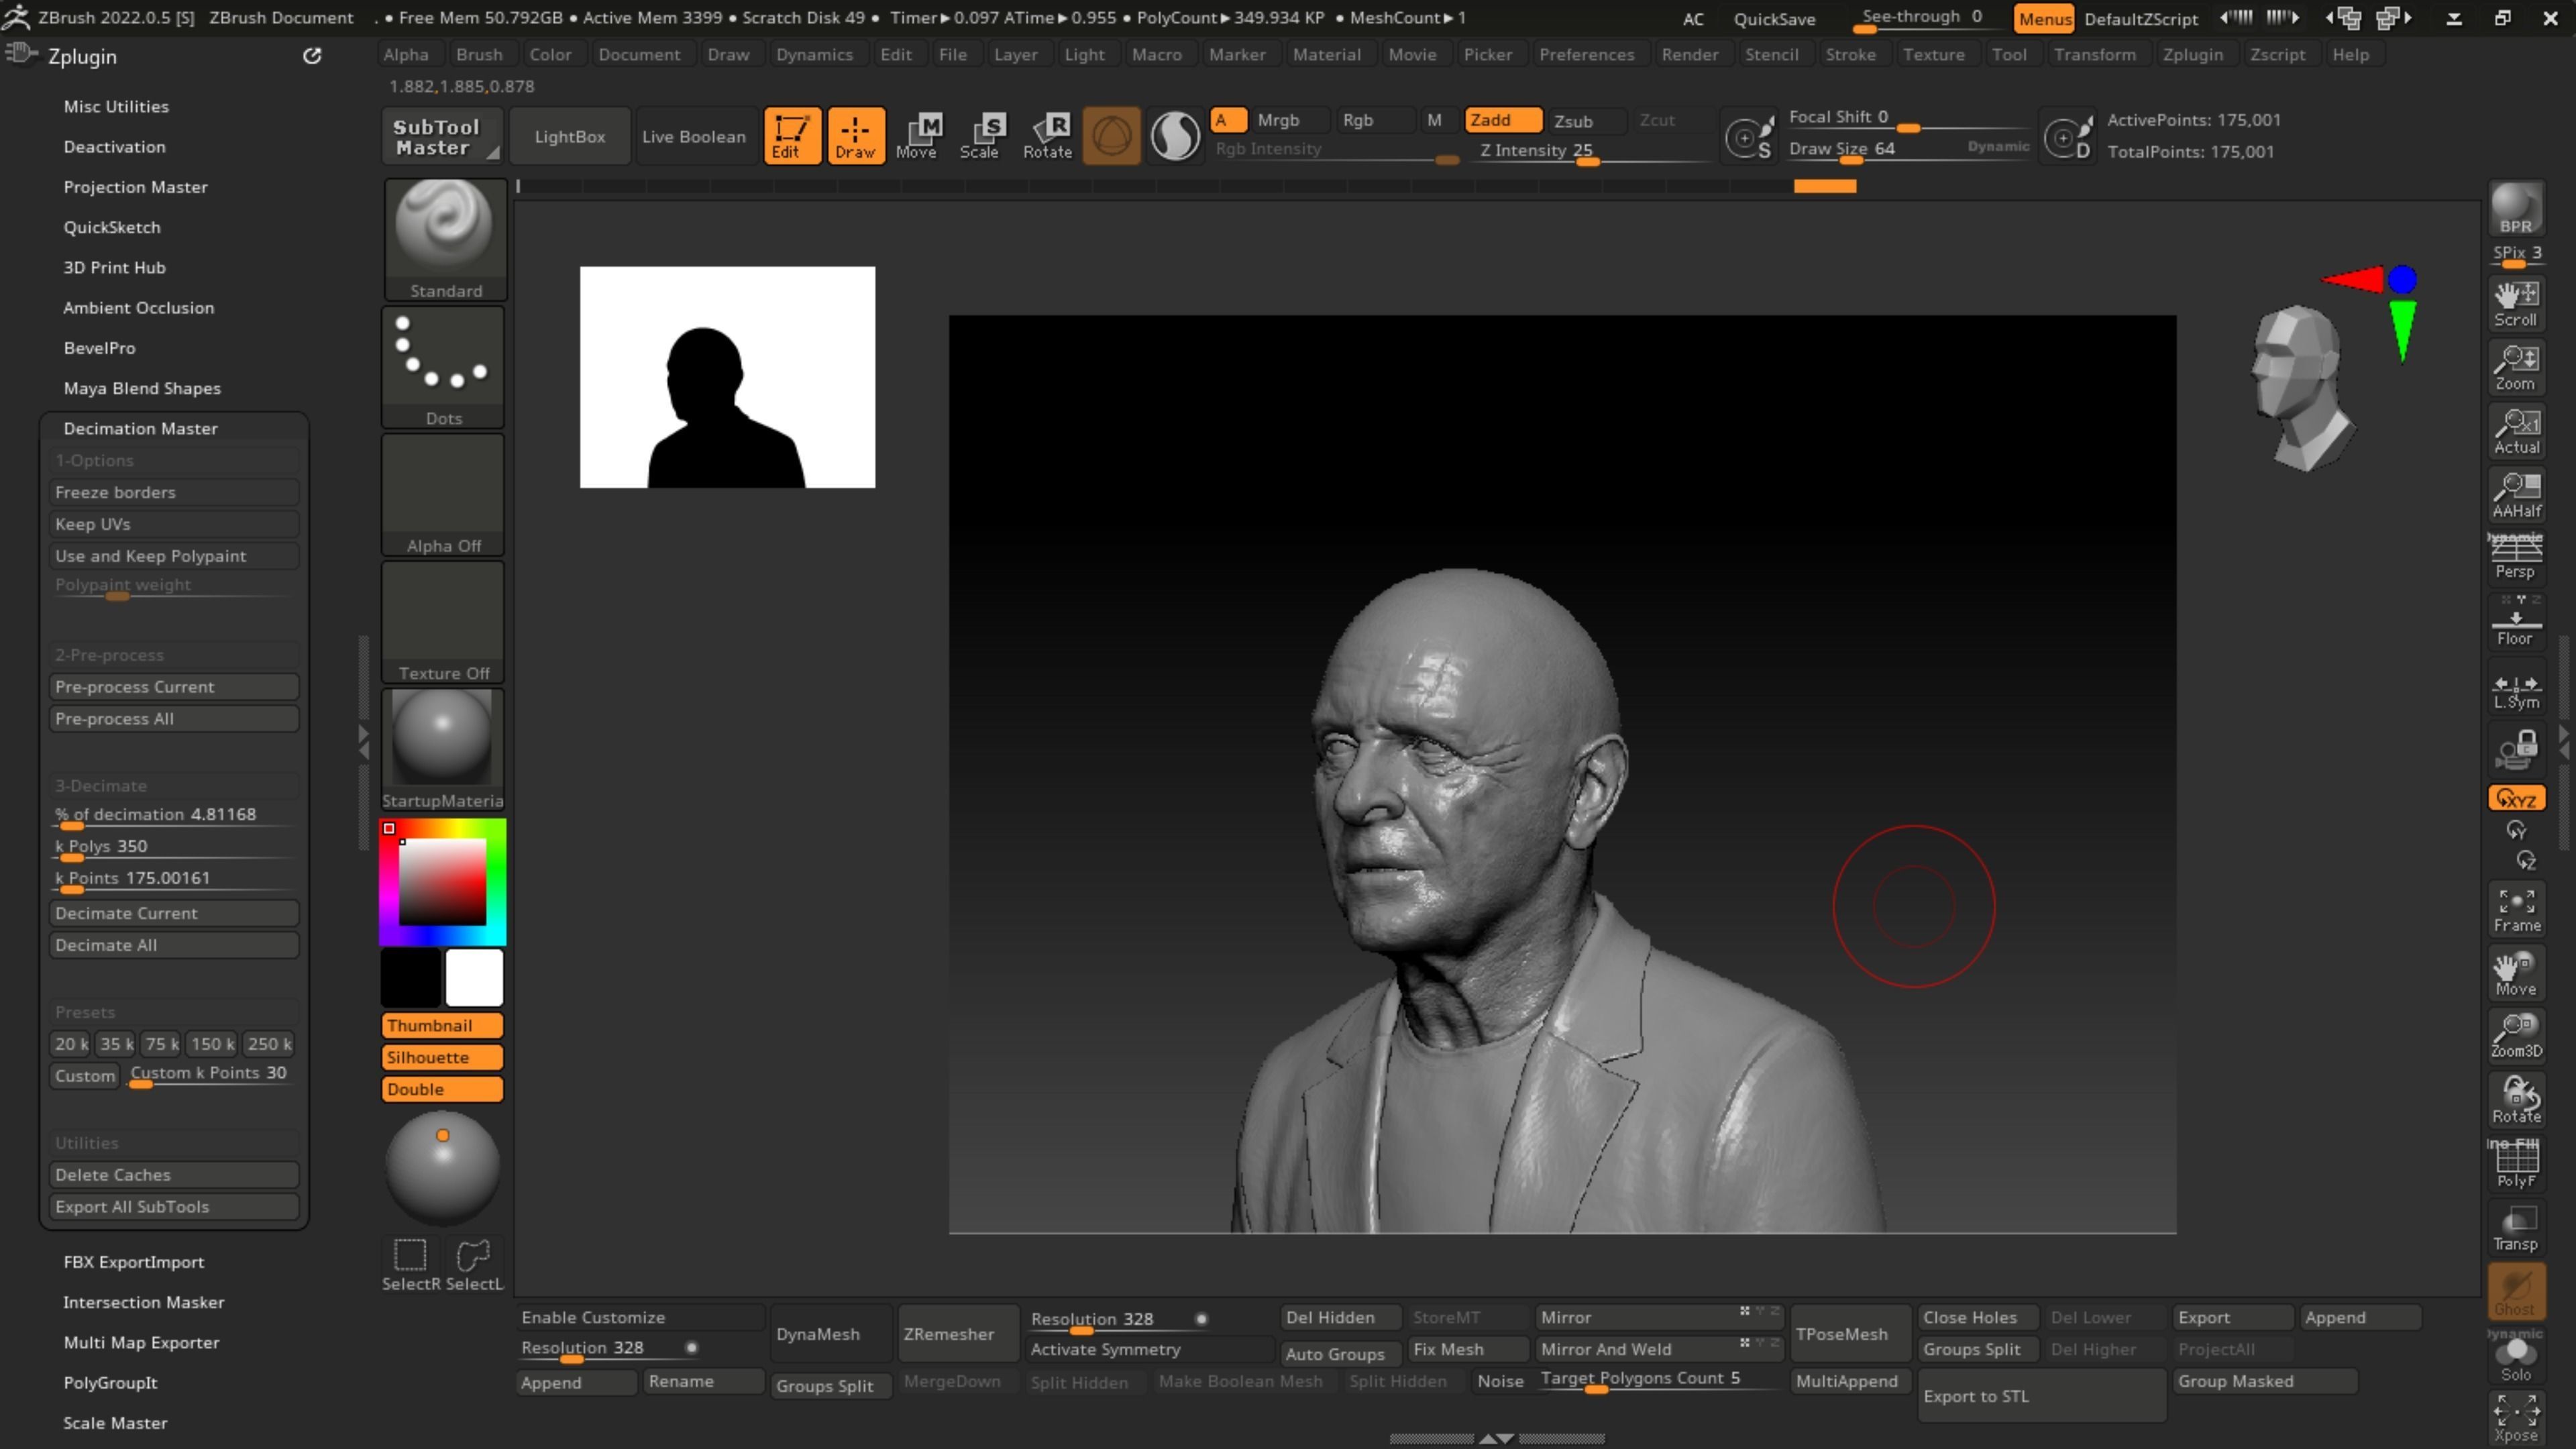Screen dimensions: 2576x1449
Task: Expand the 3D Print Hub section
Action: tap(114, 267)
